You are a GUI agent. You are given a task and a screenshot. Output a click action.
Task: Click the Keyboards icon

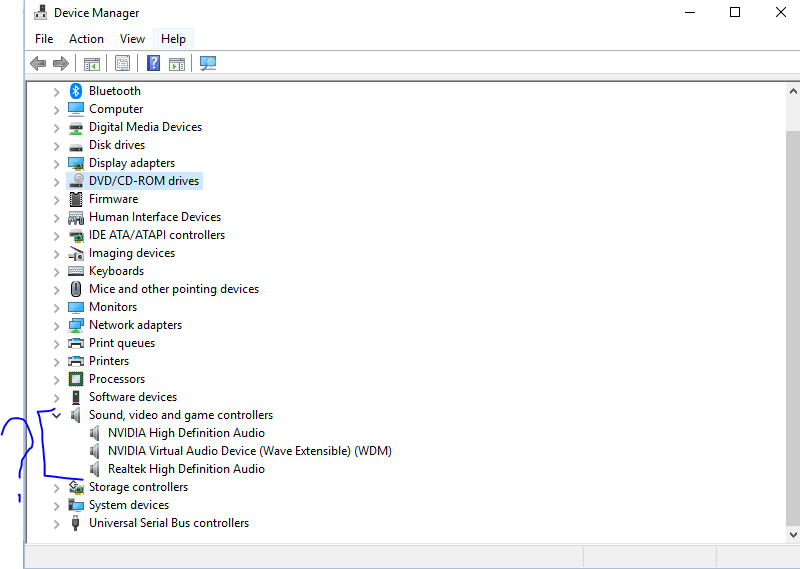pyautogui.click(x=76, y=271)
